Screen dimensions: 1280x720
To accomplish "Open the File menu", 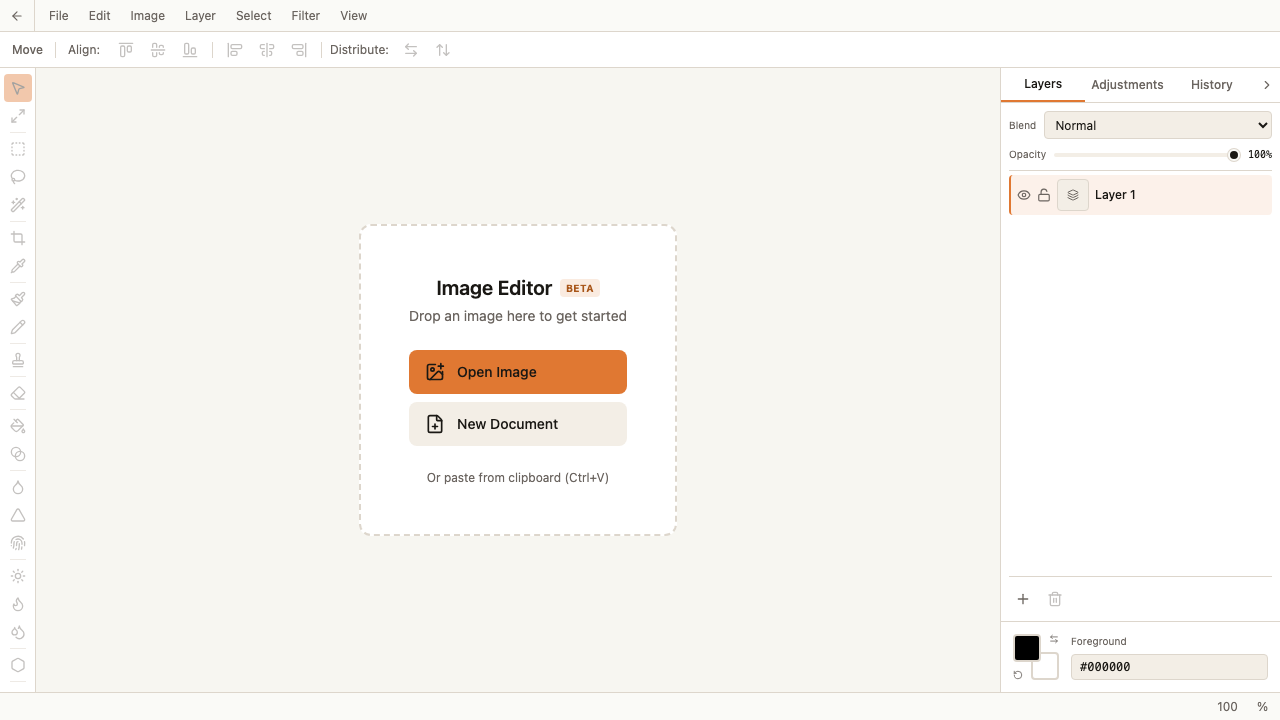I will [59, 16].
